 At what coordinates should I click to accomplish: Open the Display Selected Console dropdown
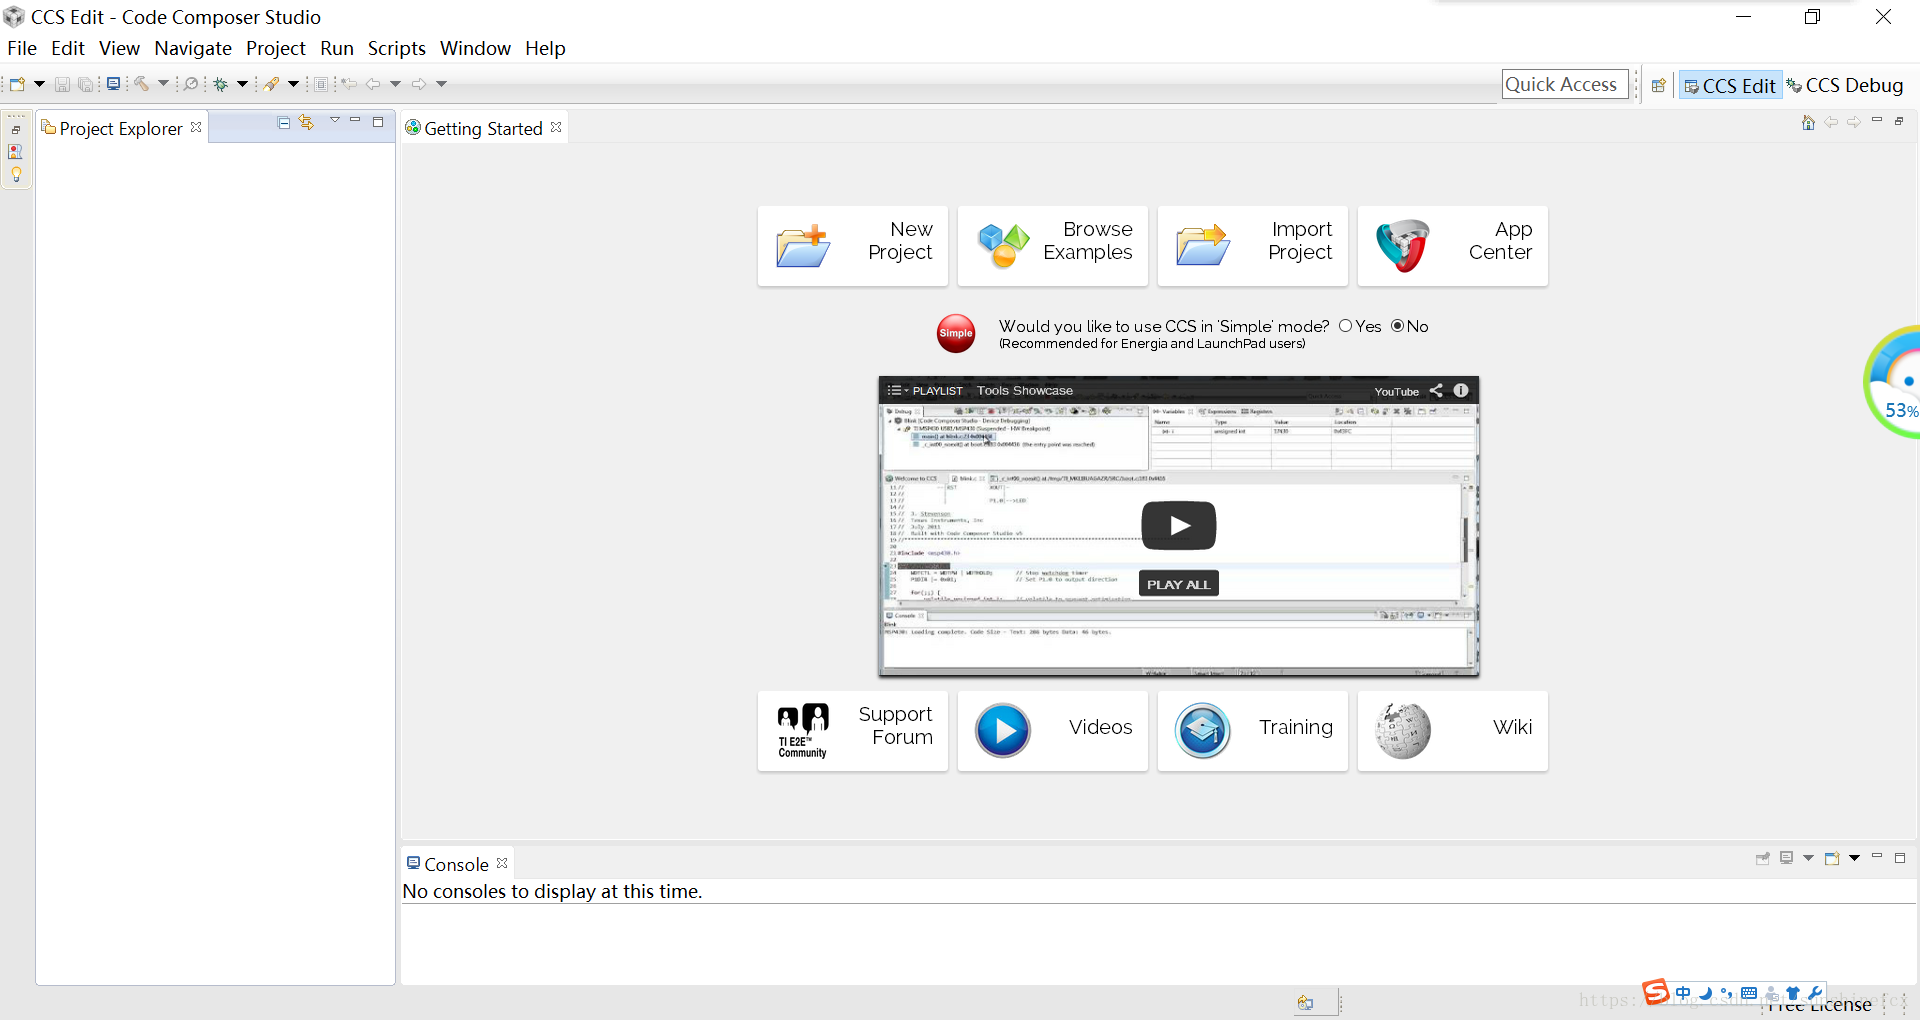(x=1808, y=858)
